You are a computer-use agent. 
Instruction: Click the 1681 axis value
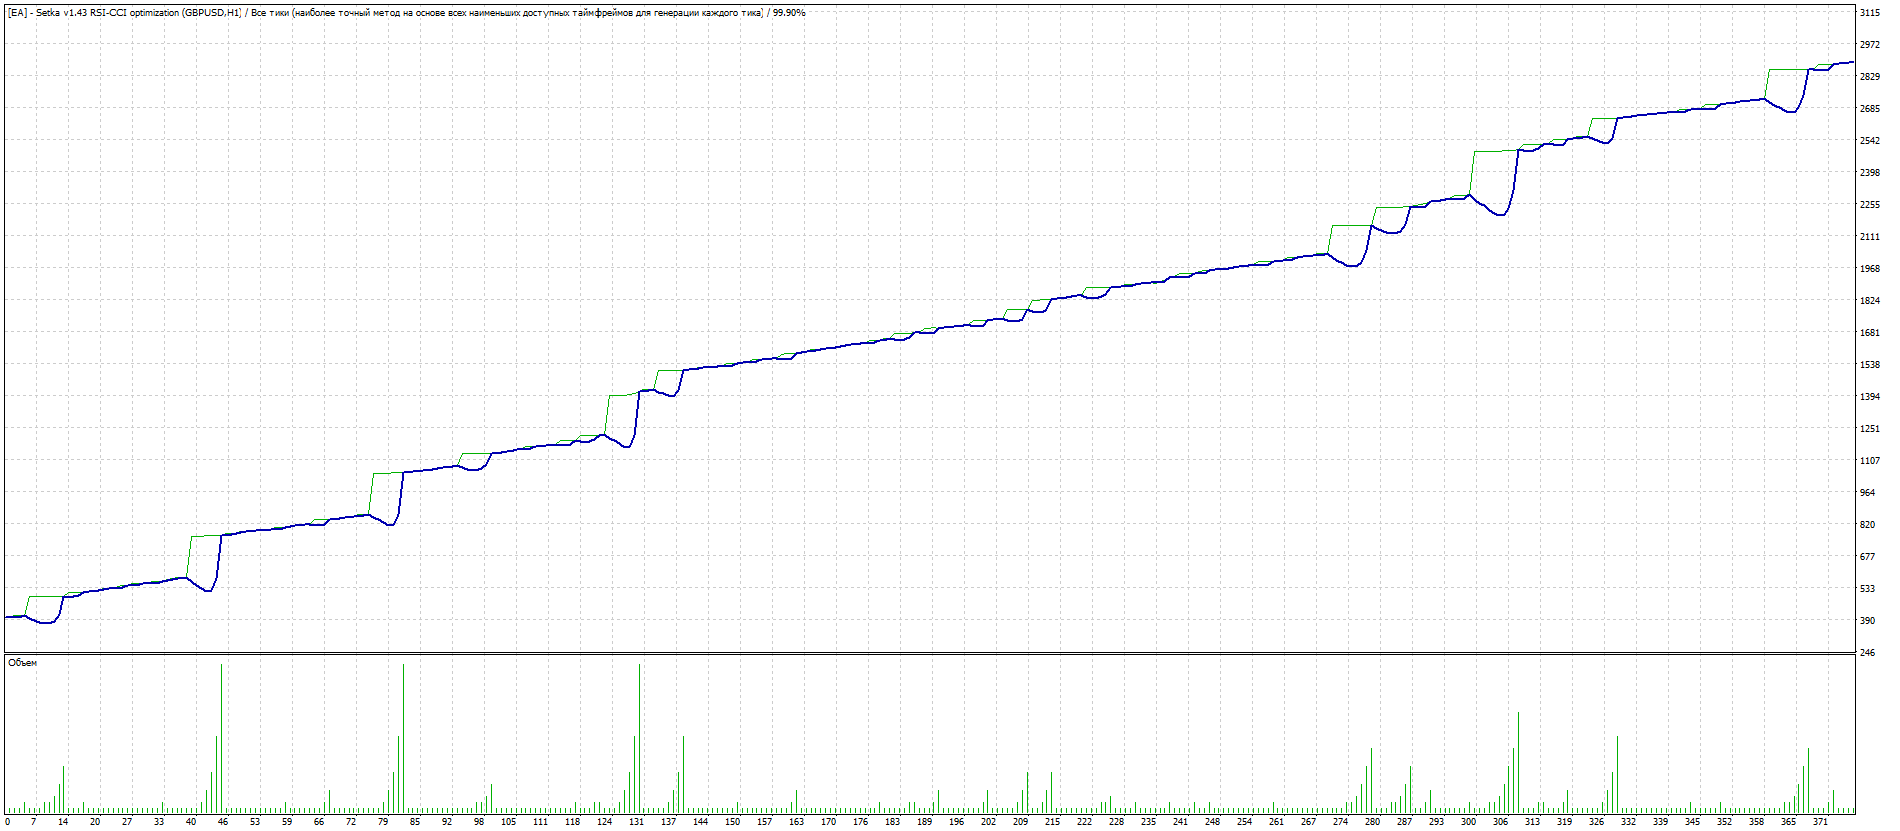[1870, 333]
